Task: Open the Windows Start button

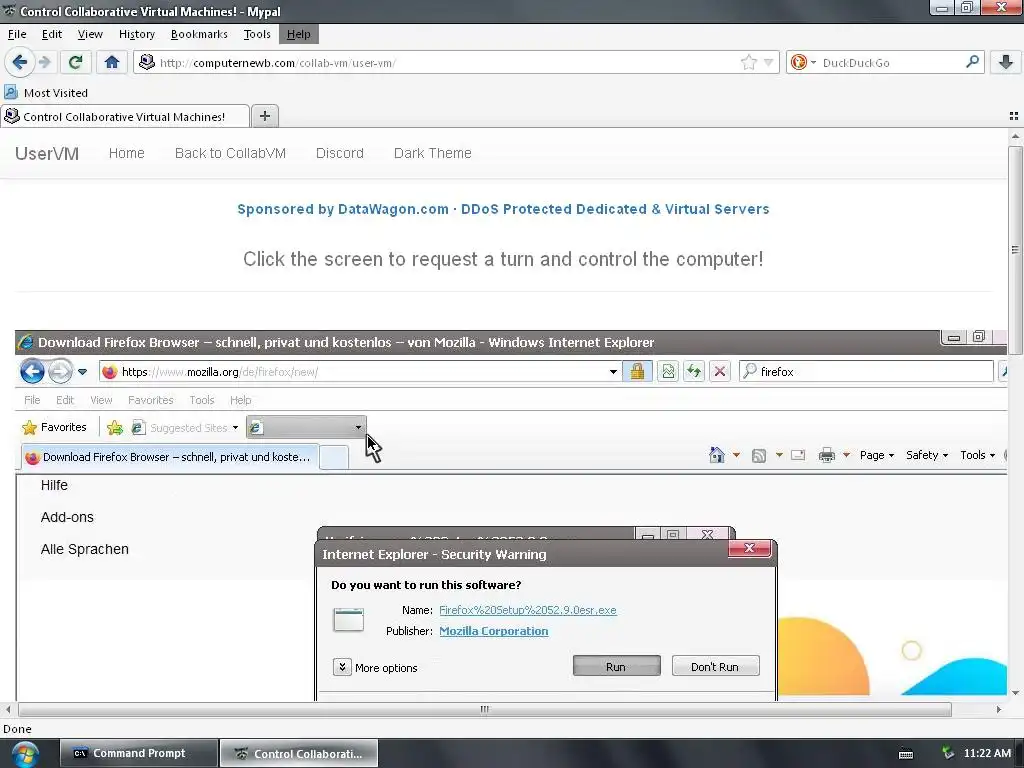Action: click(24, 754)
